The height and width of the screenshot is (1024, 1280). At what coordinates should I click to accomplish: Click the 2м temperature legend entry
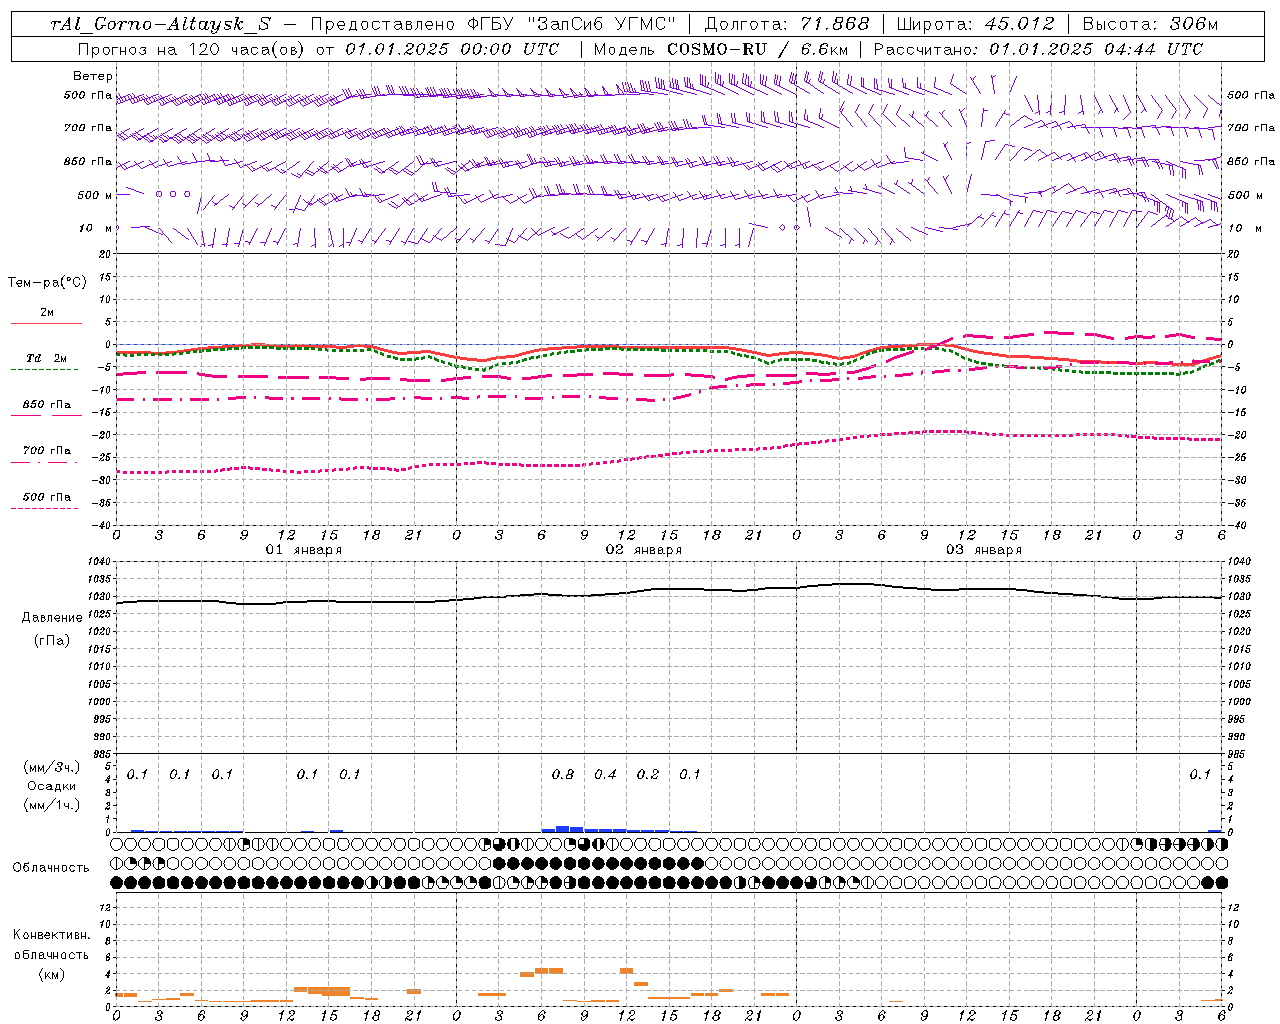click(47, 312)
